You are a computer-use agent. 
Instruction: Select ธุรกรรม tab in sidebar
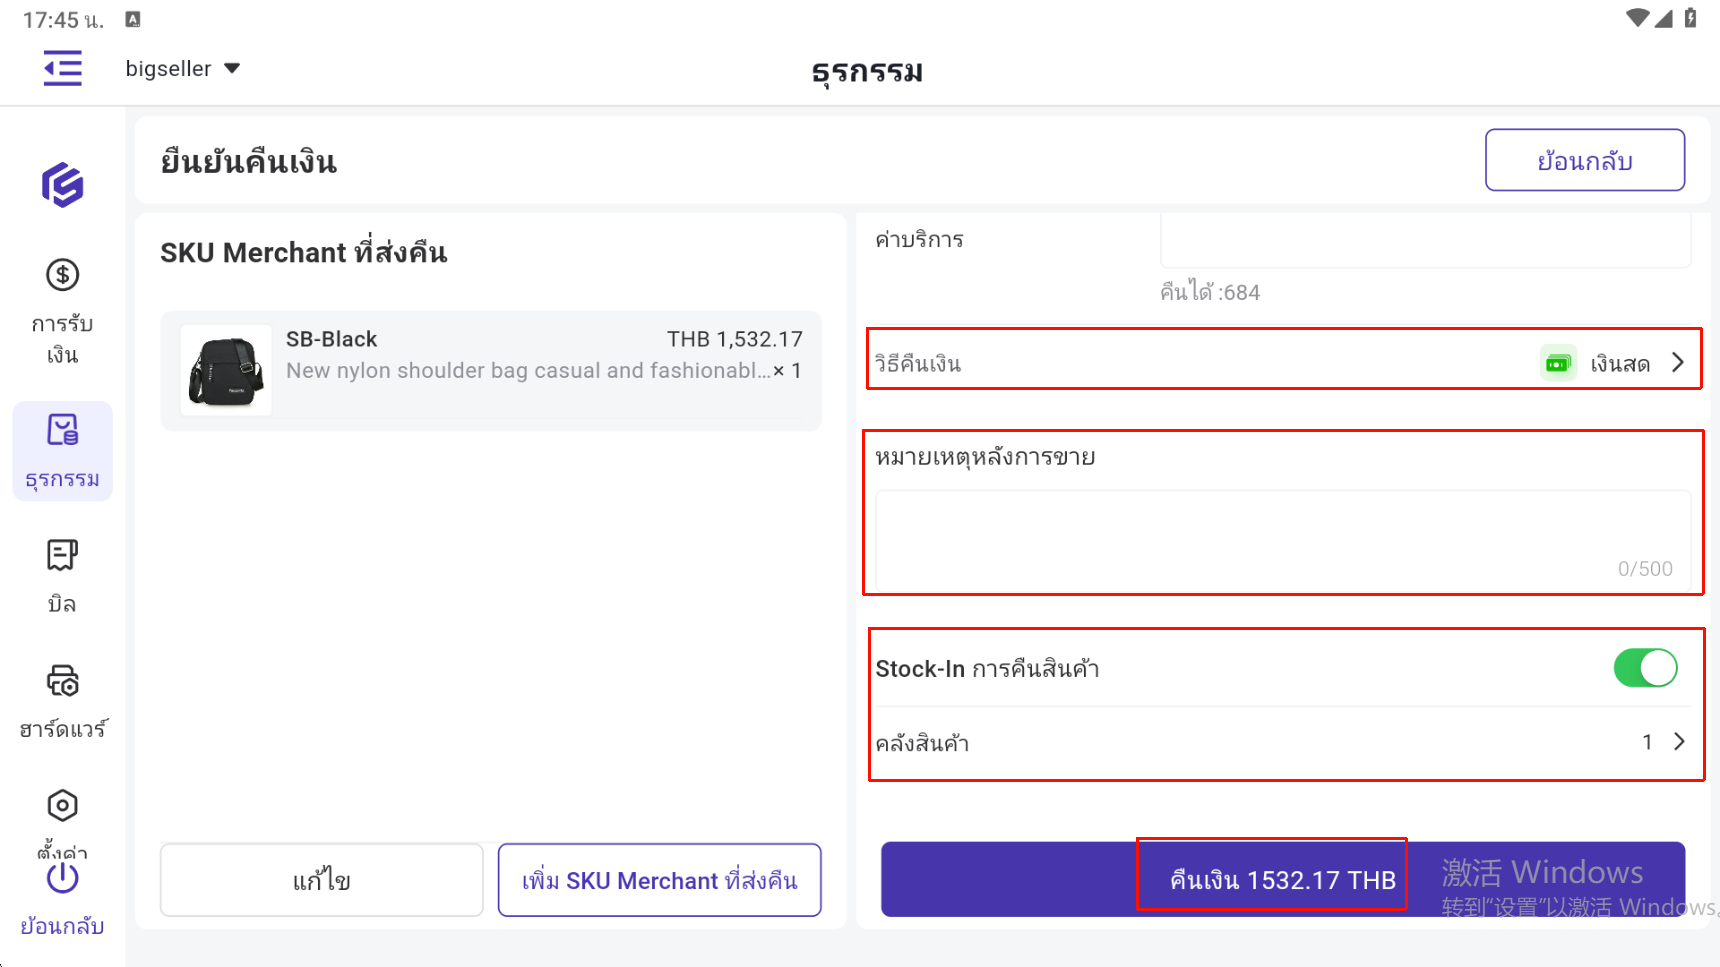[62, 451]
